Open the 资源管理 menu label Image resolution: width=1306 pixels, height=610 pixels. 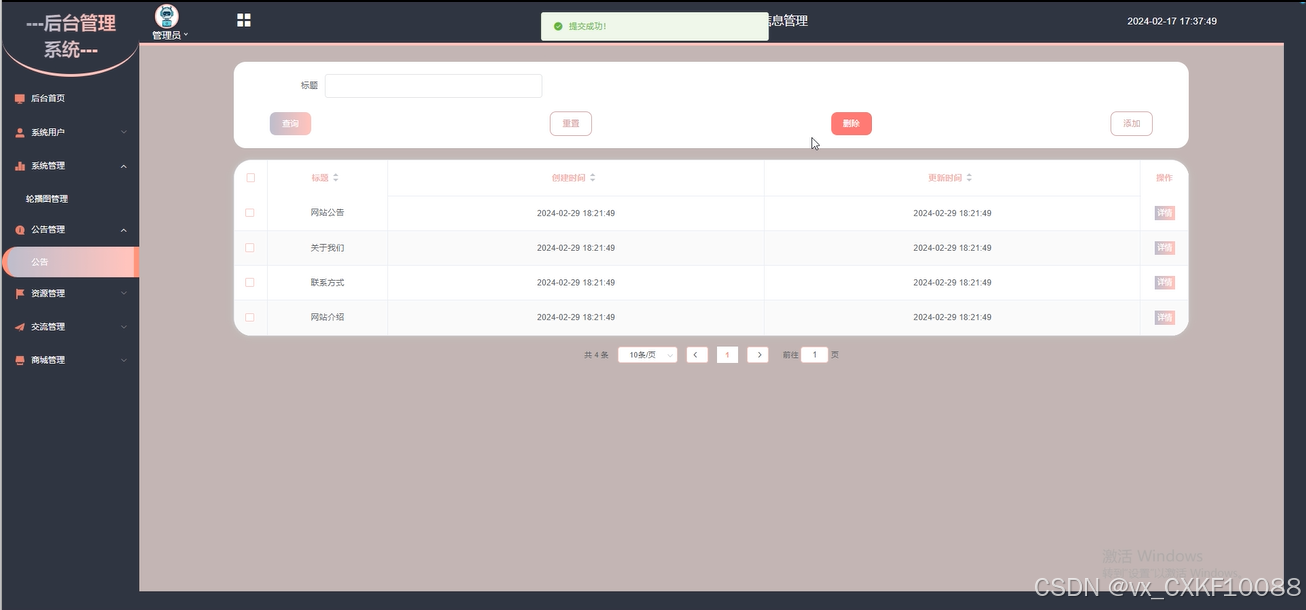pos(48,294)
